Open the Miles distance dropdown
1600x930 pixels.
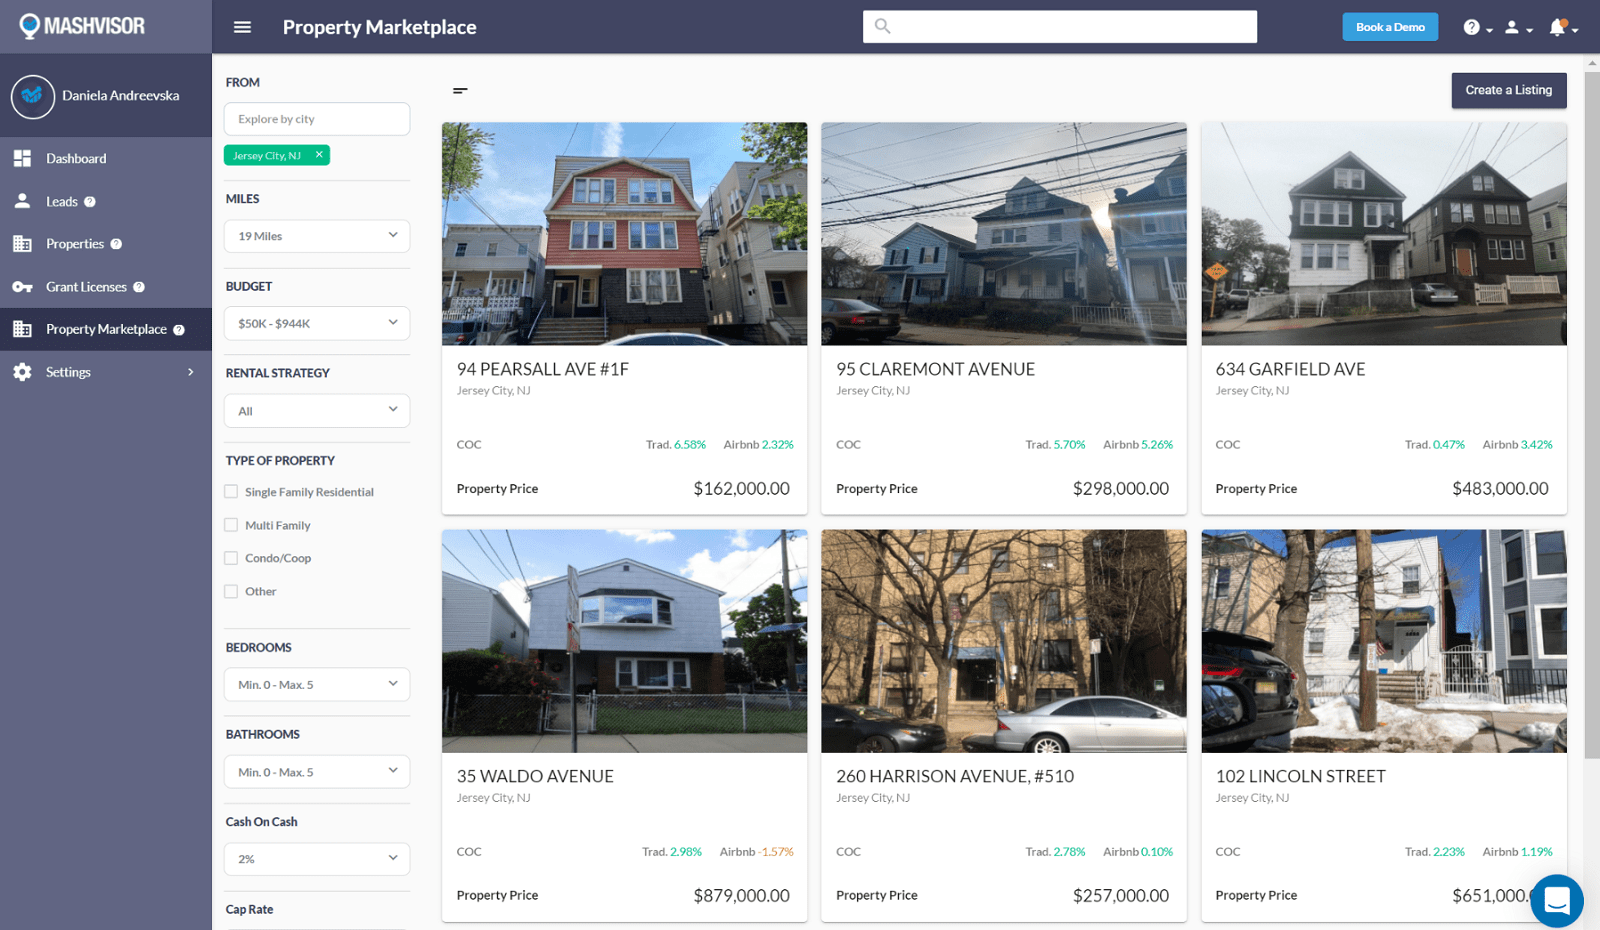[x=316, y=236]
